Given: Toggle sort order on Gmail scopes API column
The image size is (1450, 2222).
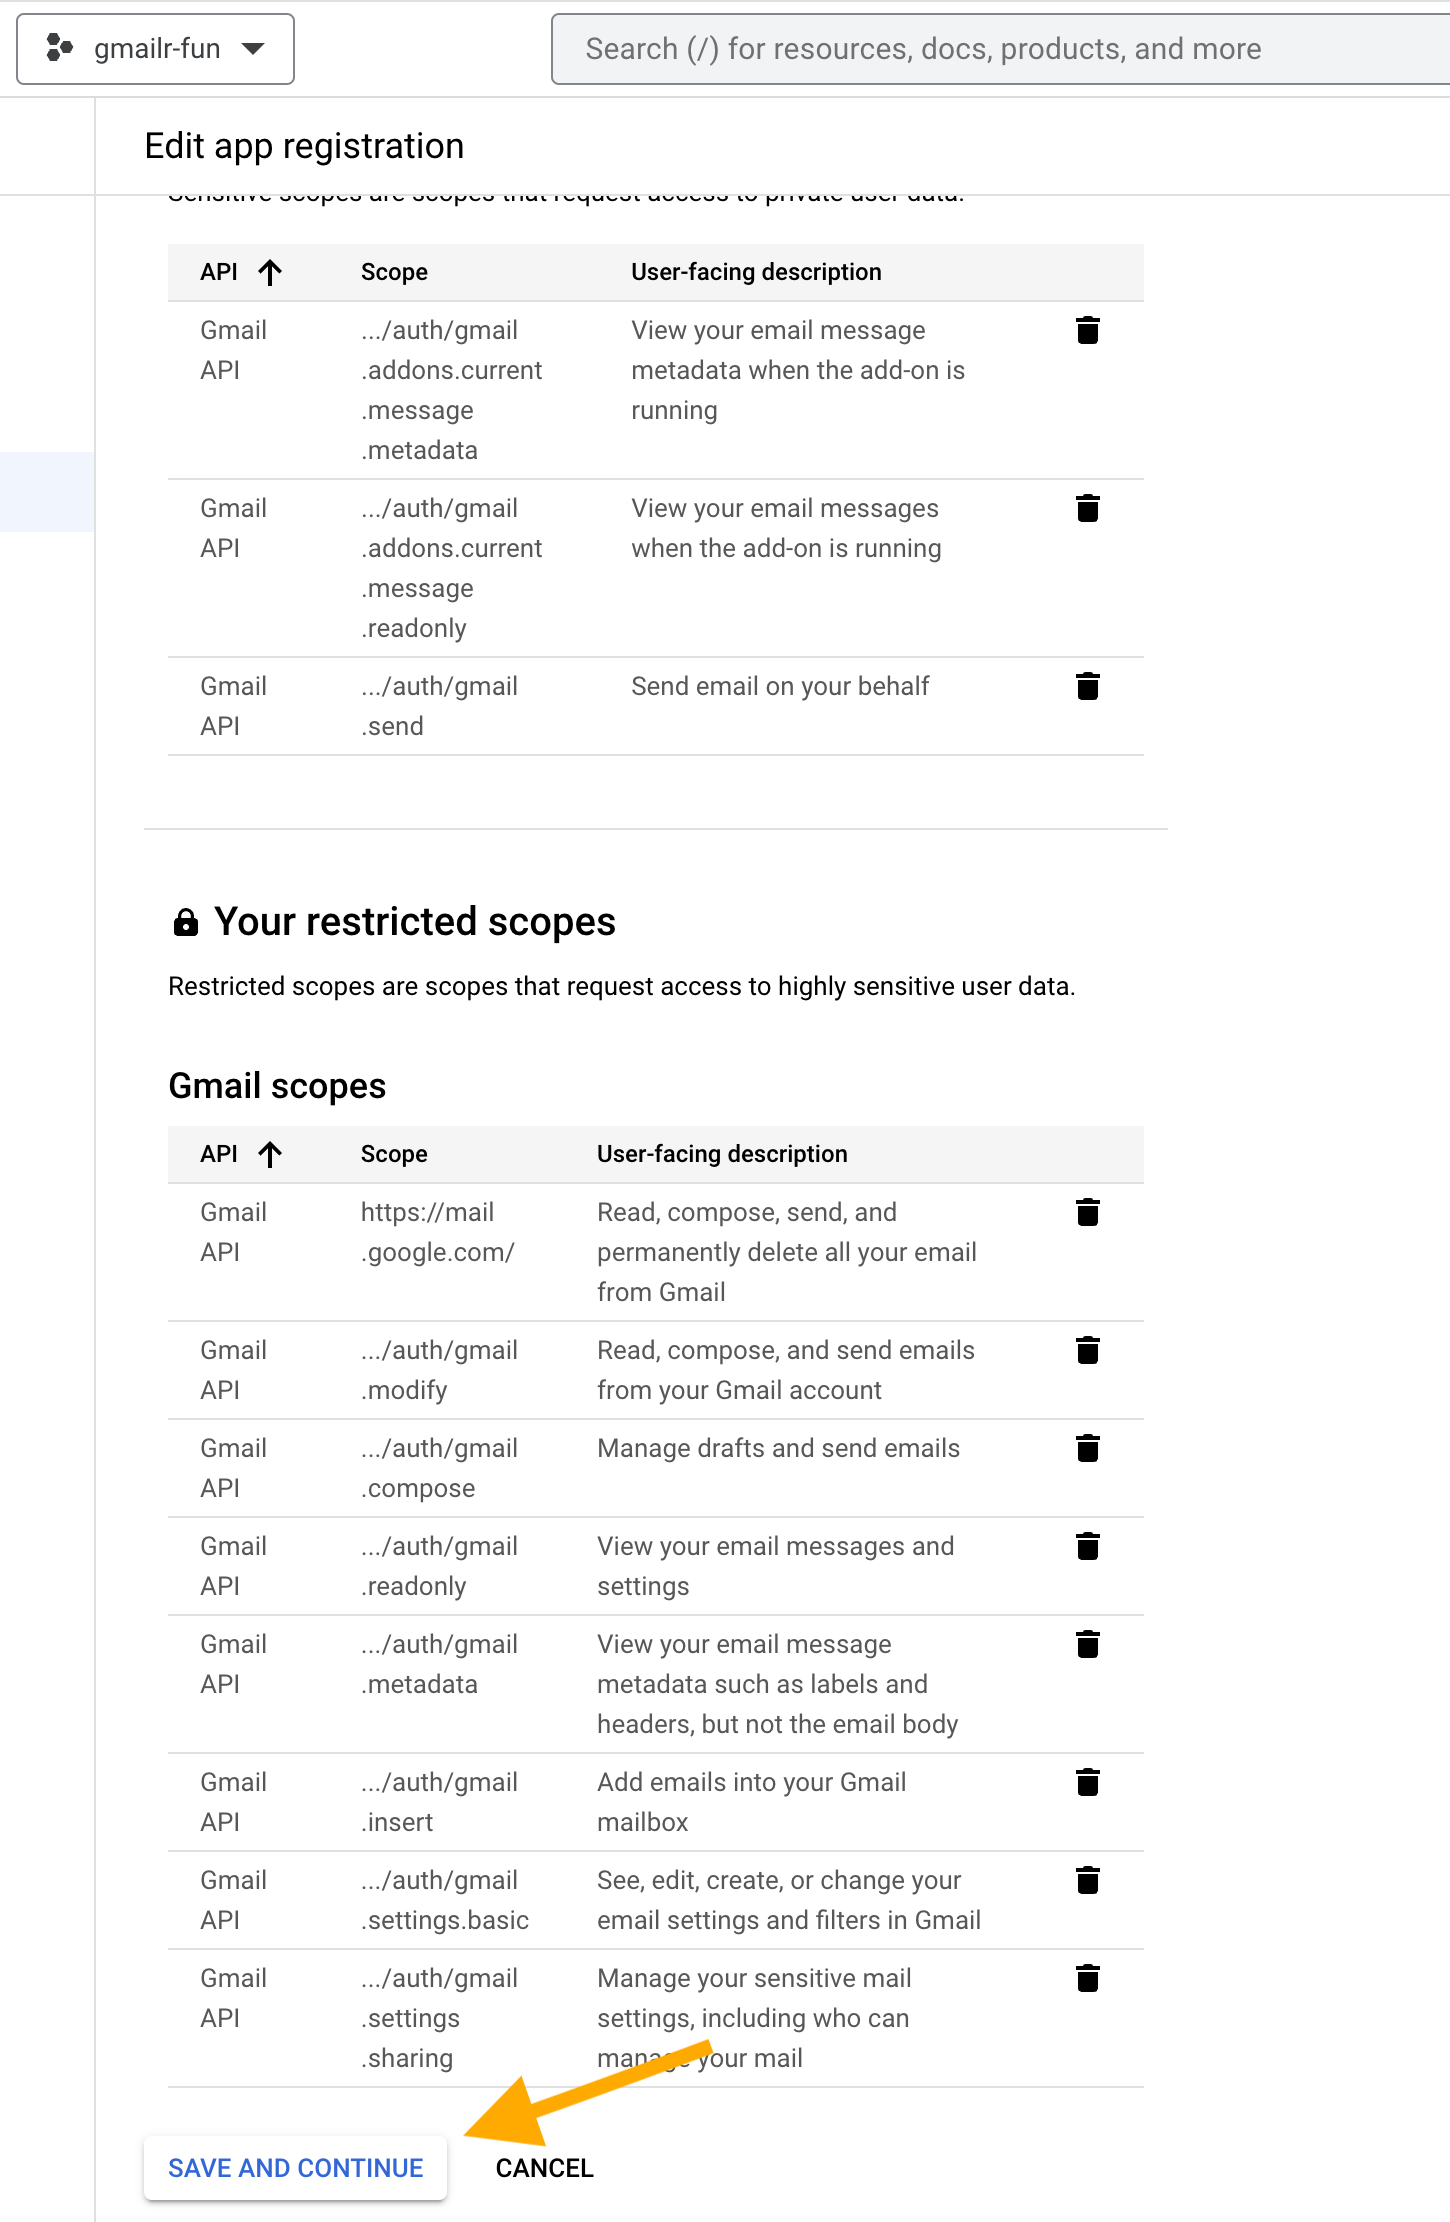Looking at the screenshot, I should [268, 1154].
